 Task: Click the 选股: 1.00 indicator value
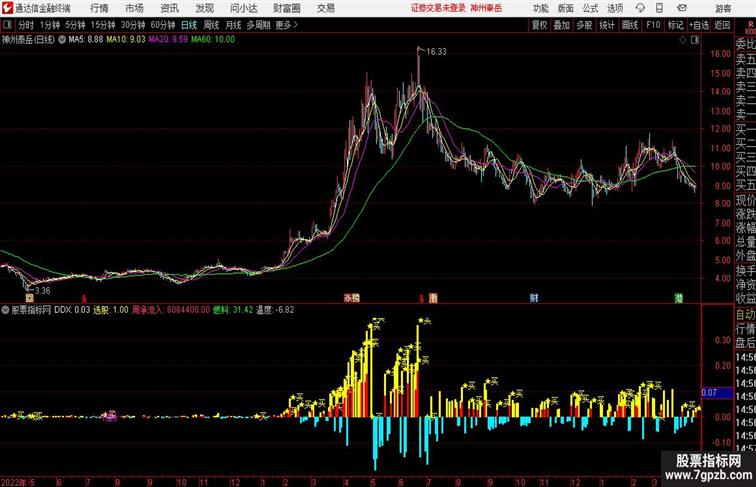click(x=111, y=310)
